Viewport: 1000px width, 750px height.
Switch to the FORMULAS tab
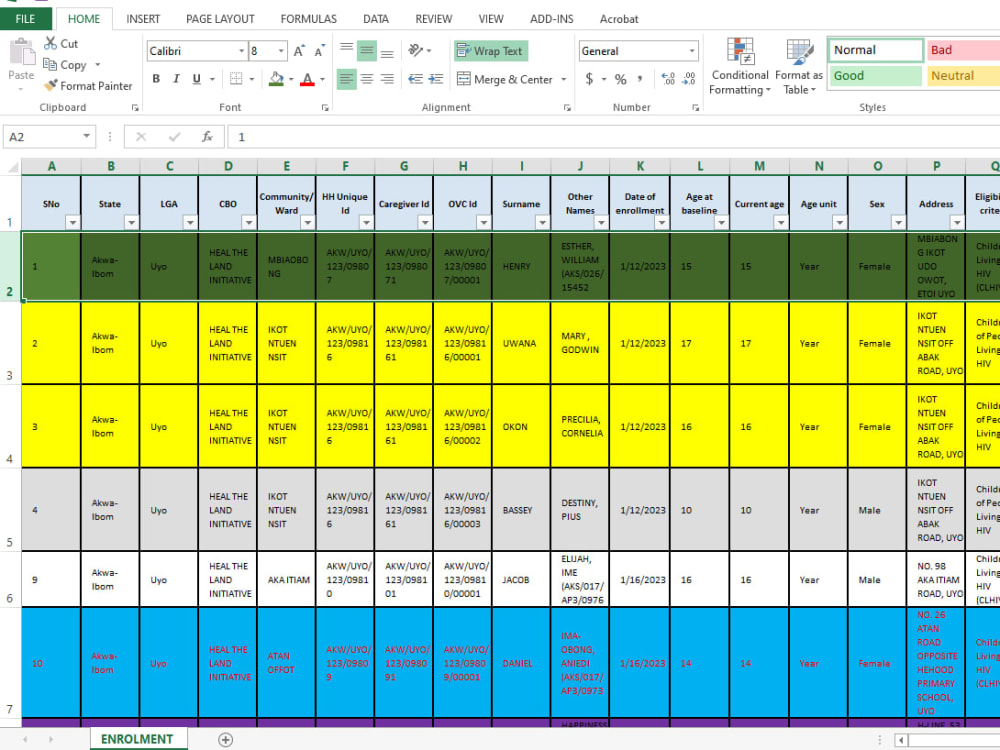click(309, 19)
